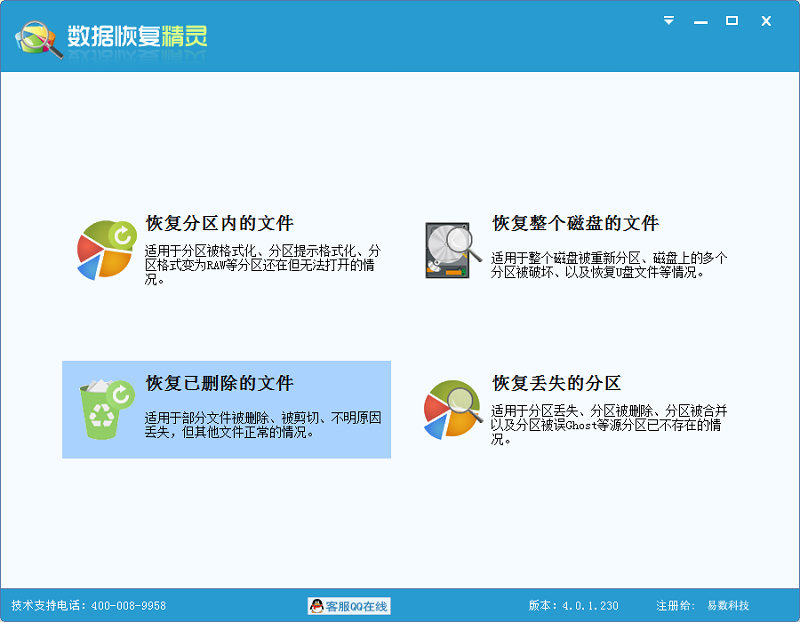The width and height of the screenshot is (800, 622).
Task: Select heading 恢复丢失的分区
Action: [557, 383]
